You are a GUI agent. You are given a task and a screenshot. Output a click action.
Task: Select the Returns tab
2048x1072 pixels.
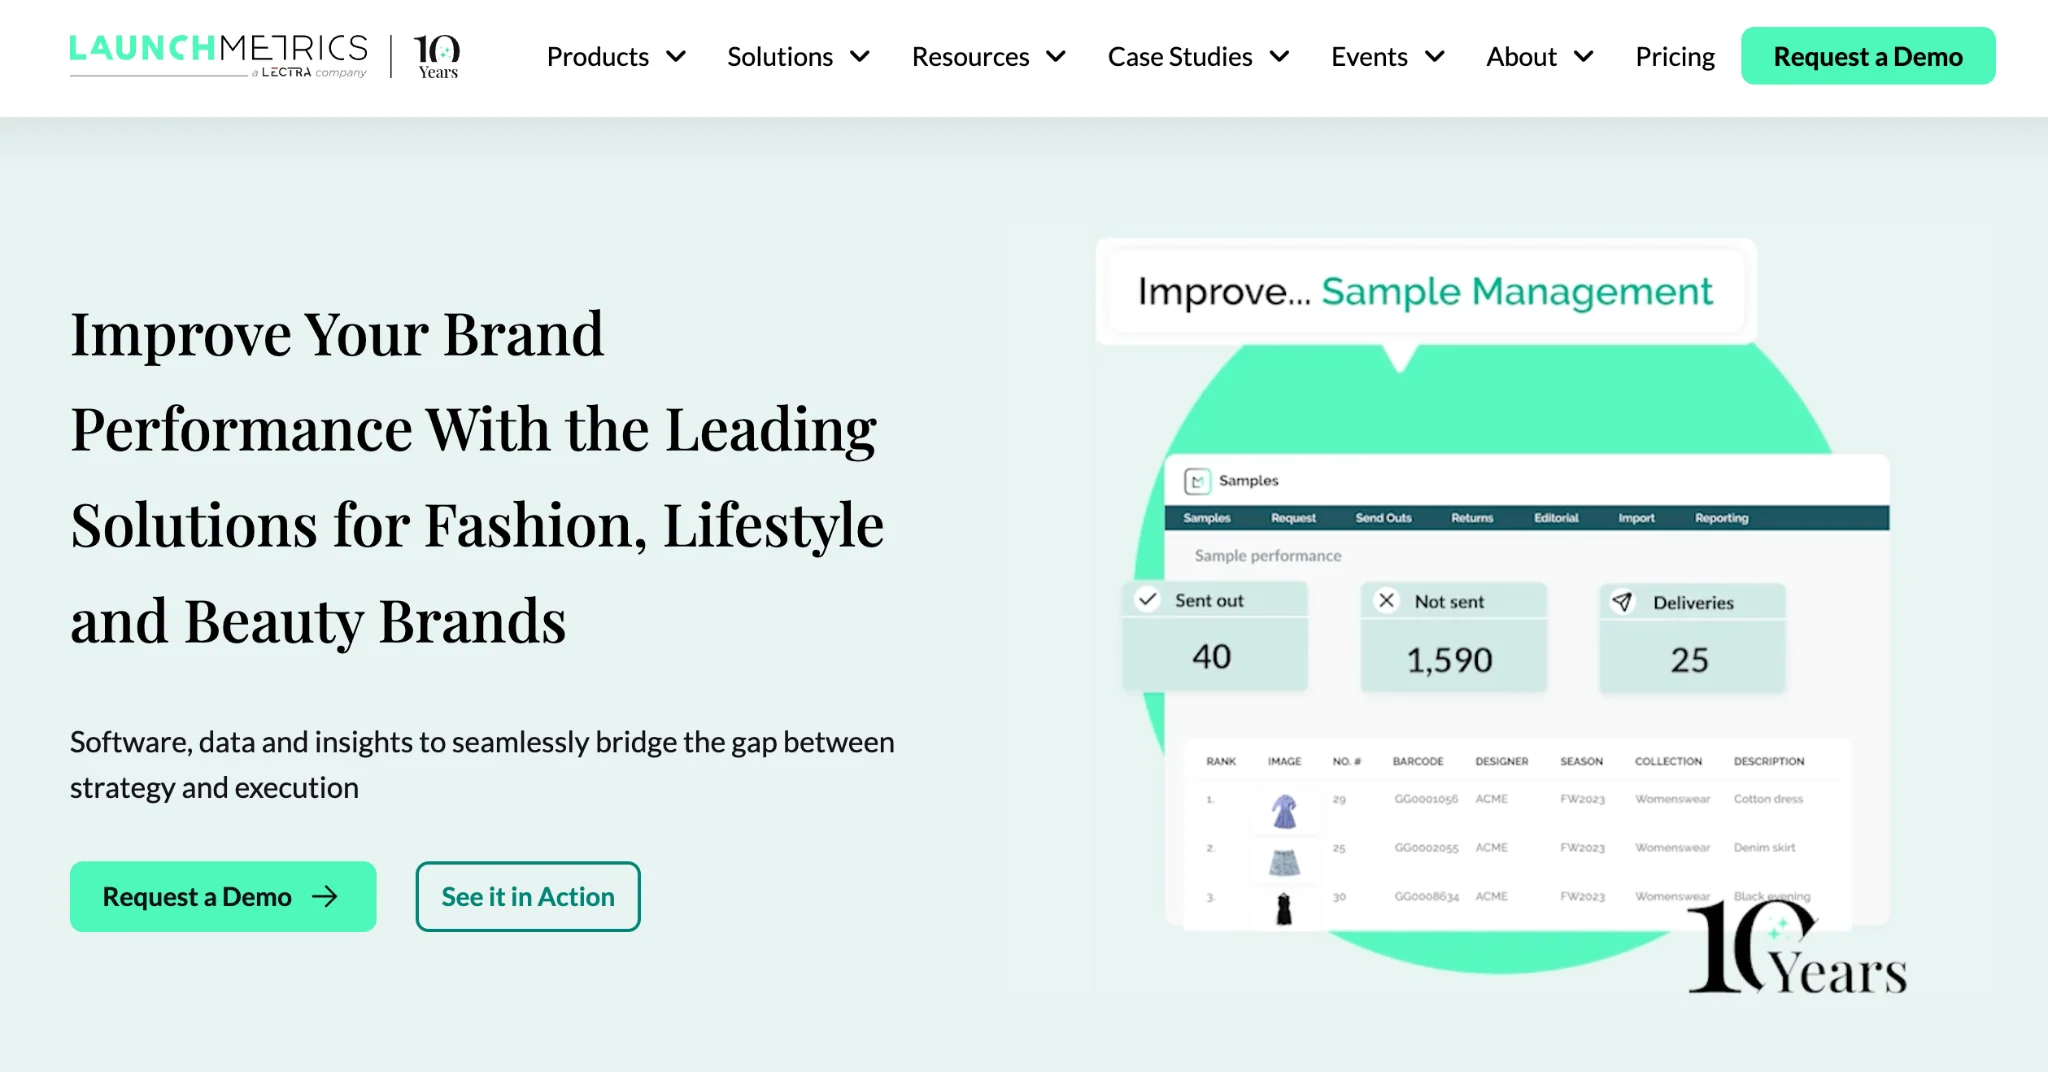pos(1472,518)
